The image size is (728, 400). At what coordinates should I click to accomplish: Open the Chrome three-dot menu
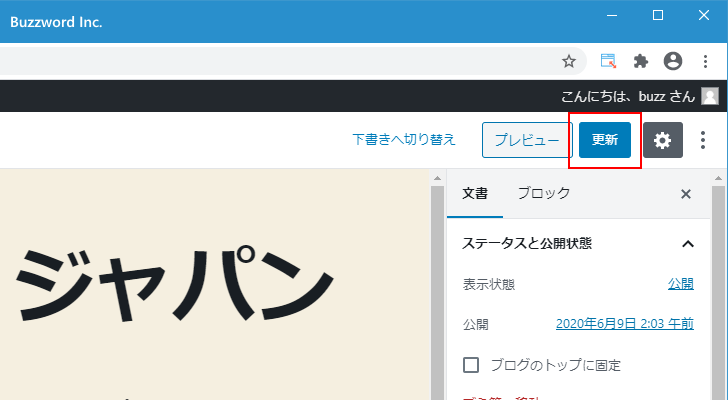click(705, 61)
